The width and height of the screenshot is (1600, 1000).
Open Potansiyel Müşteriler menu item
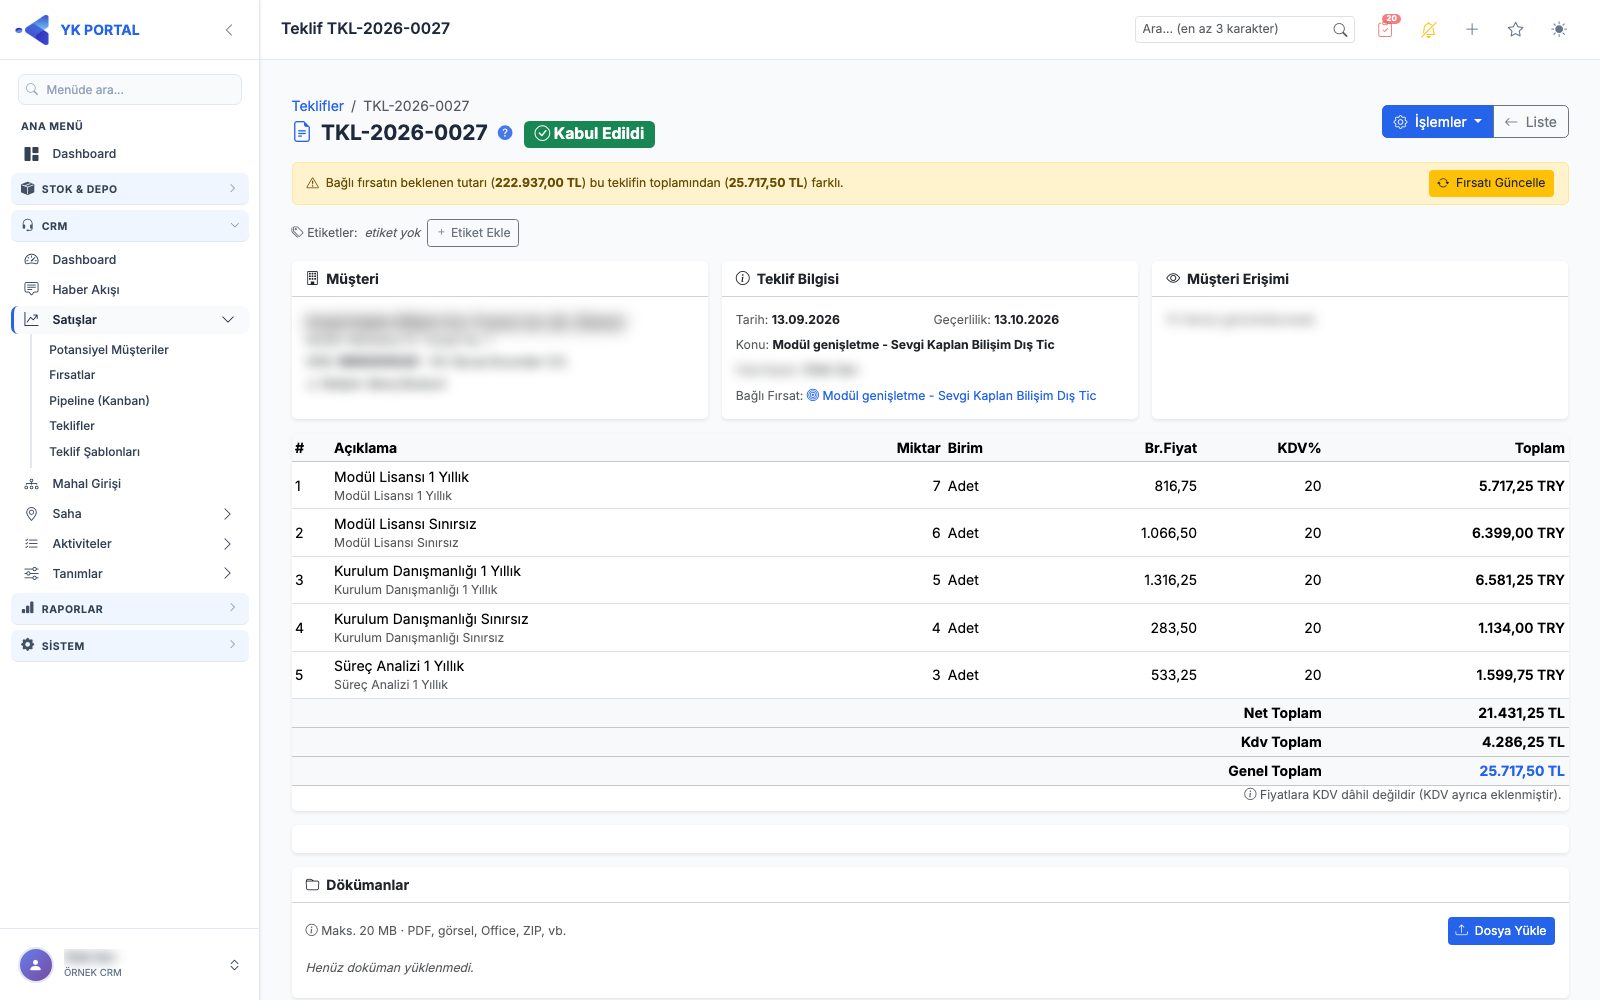[x=109, y=350]
